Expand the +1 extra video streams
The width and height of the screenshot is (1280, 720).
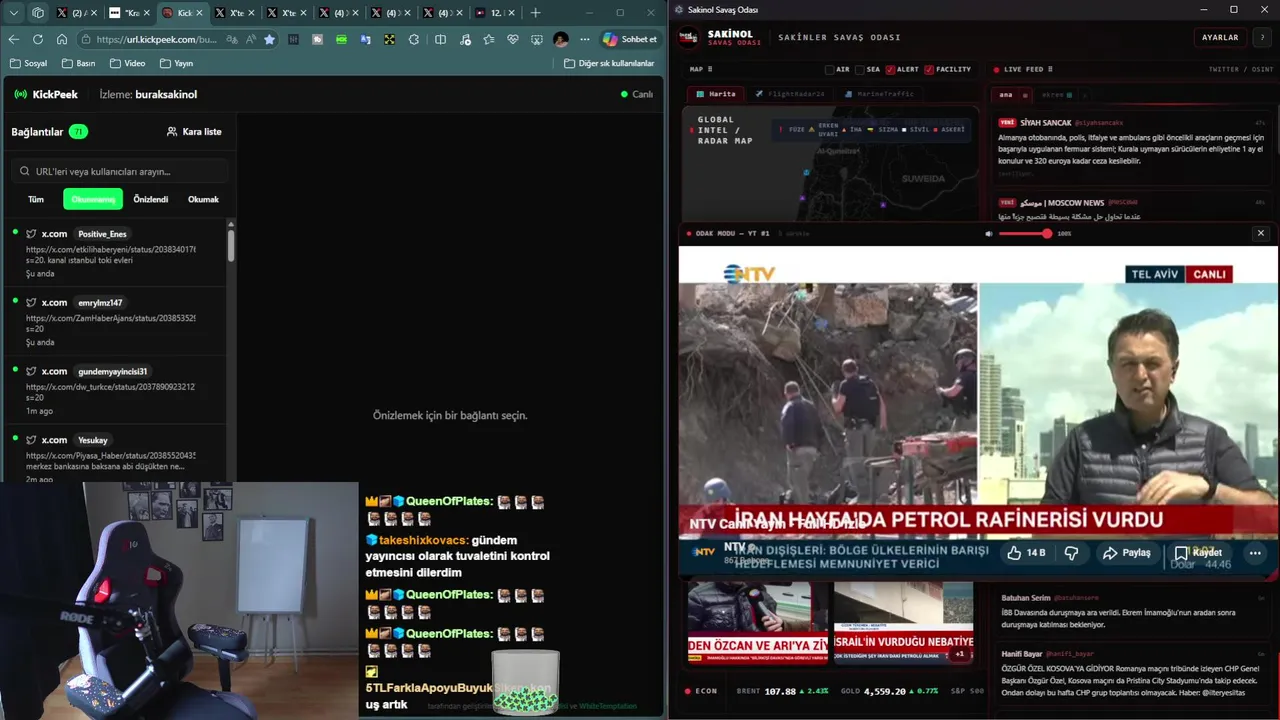coord(960,653)
